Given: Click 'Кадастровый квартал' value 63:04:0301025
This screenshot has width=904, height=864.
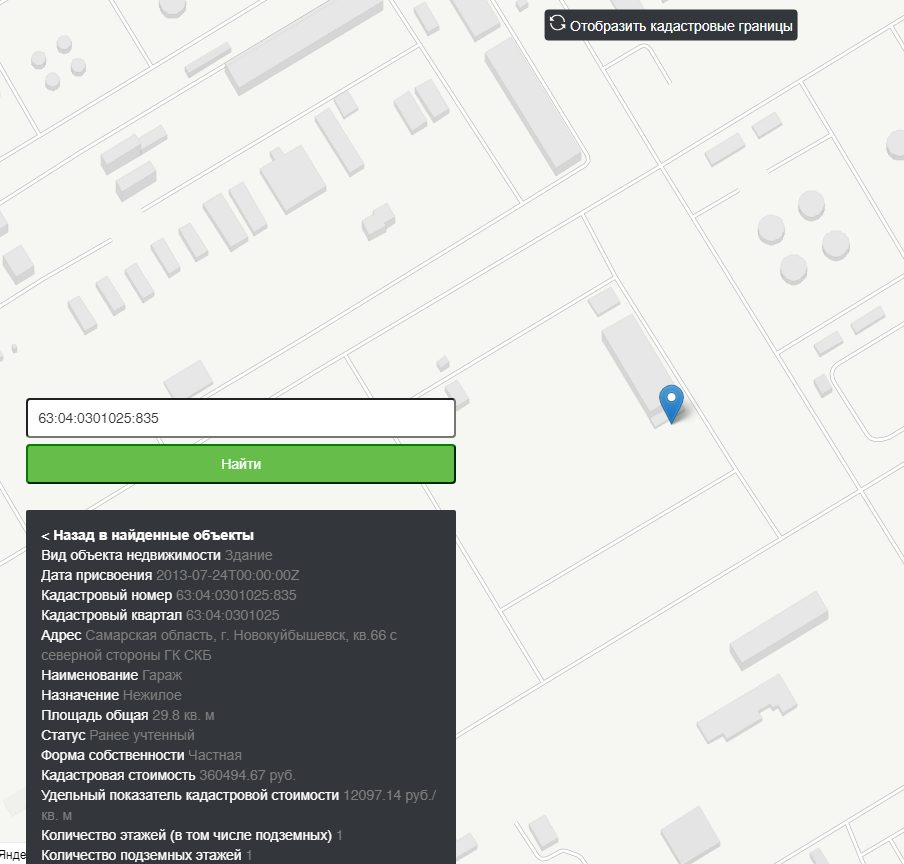Looking at the screenshot, I should click(232, 615).
